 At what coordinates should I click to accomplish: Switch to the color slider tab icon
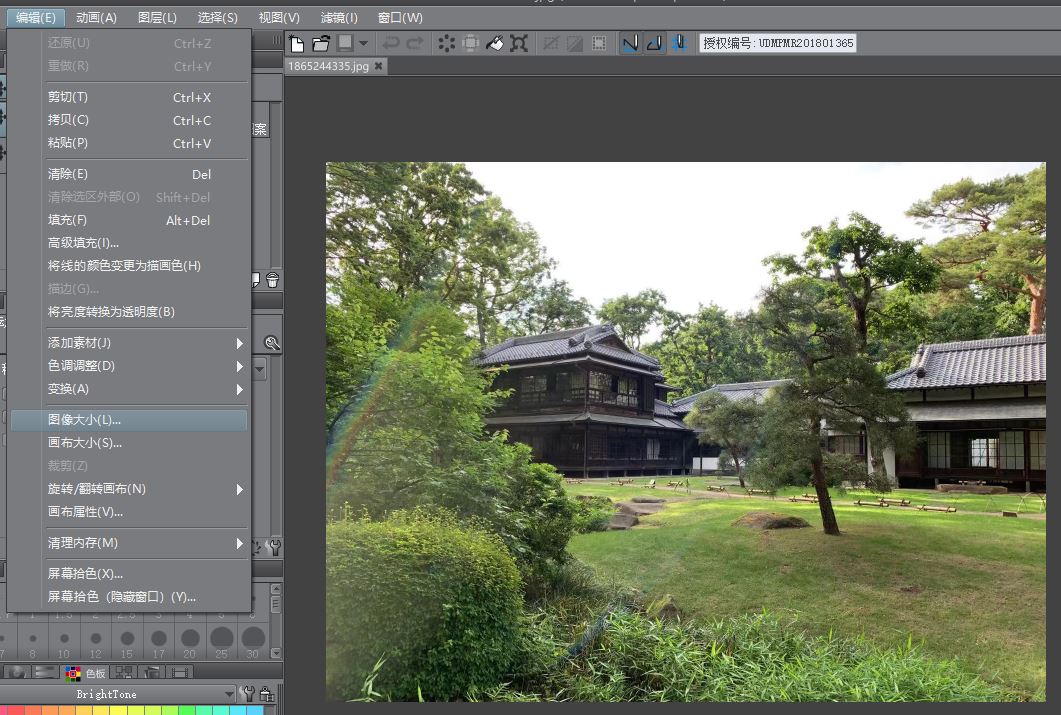(x=45, y=672)
